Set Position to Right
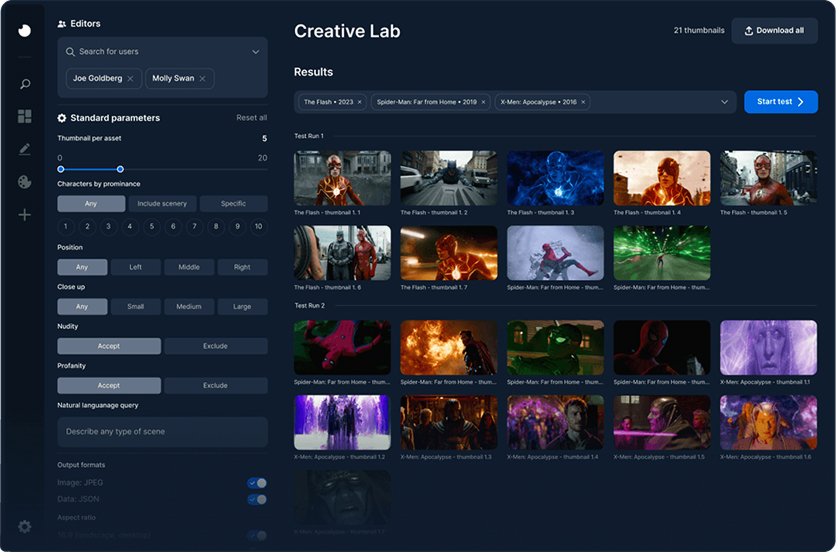The image size is (836, 552). pyautogui.click(x=243, y=267)
